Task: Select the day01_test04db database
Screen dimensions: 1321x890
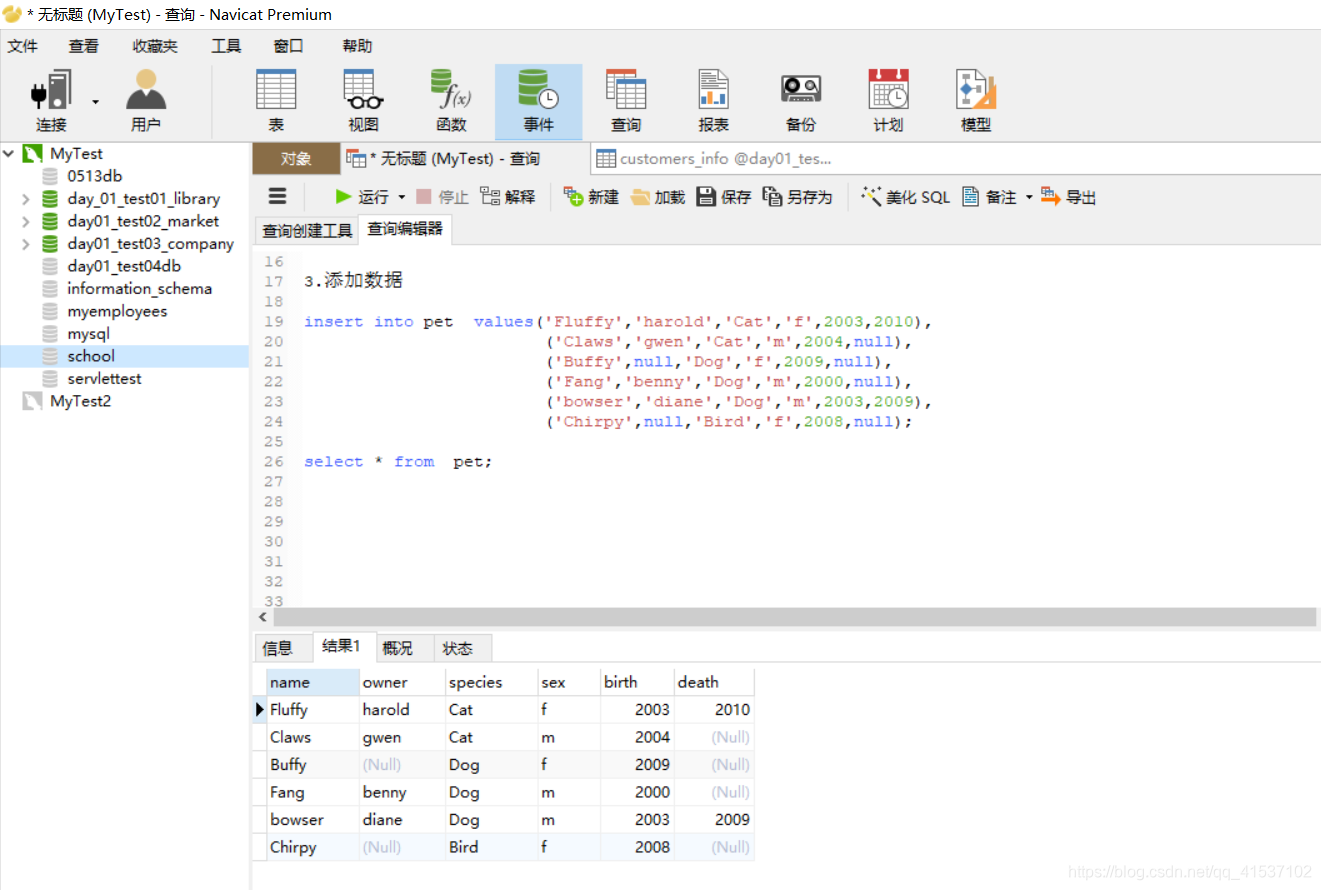Action: click(124, 266)
